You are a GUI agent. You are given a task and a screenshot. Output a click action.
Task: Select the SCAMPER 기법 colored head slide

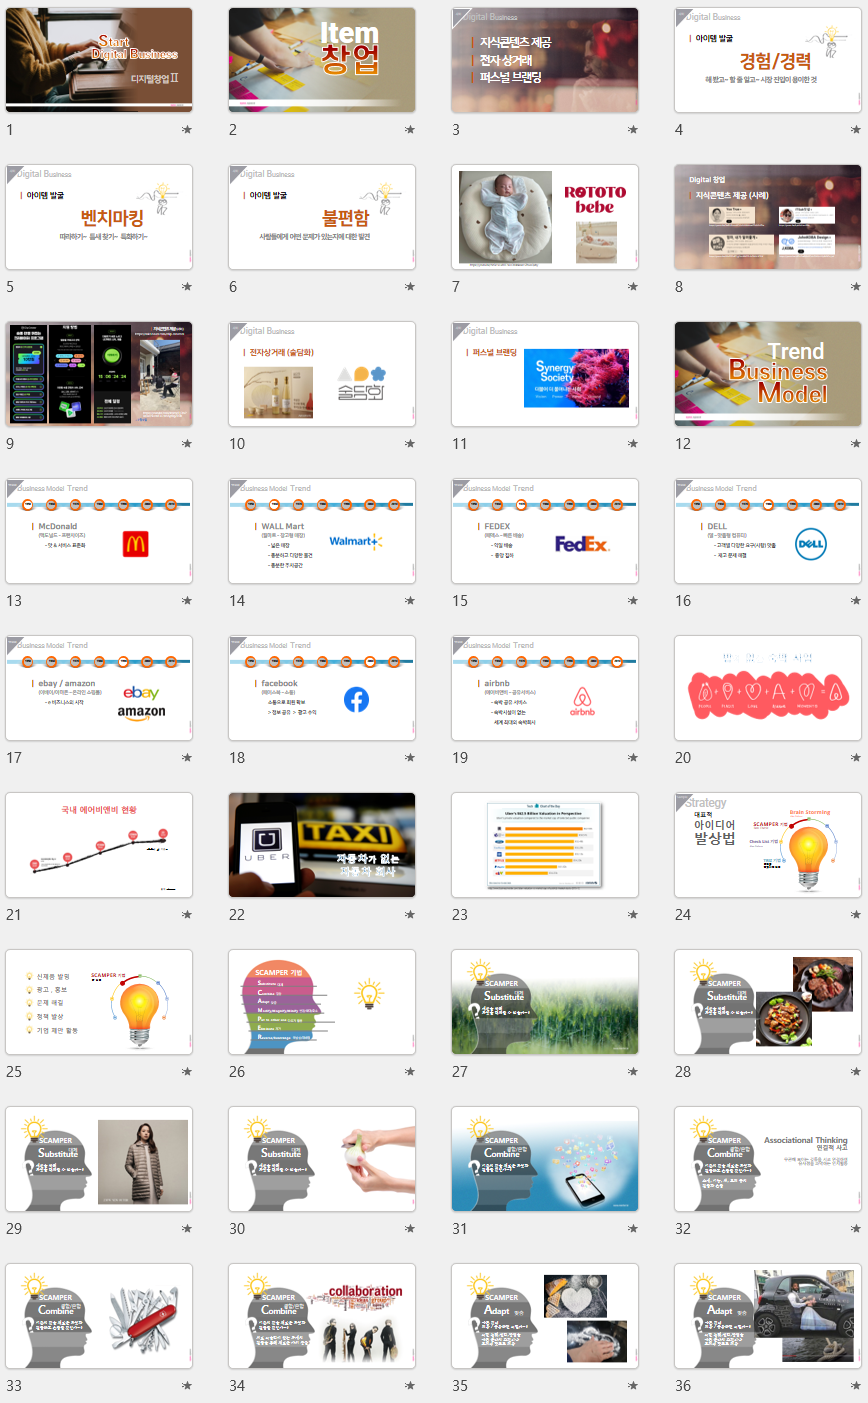pos(322,1002)
